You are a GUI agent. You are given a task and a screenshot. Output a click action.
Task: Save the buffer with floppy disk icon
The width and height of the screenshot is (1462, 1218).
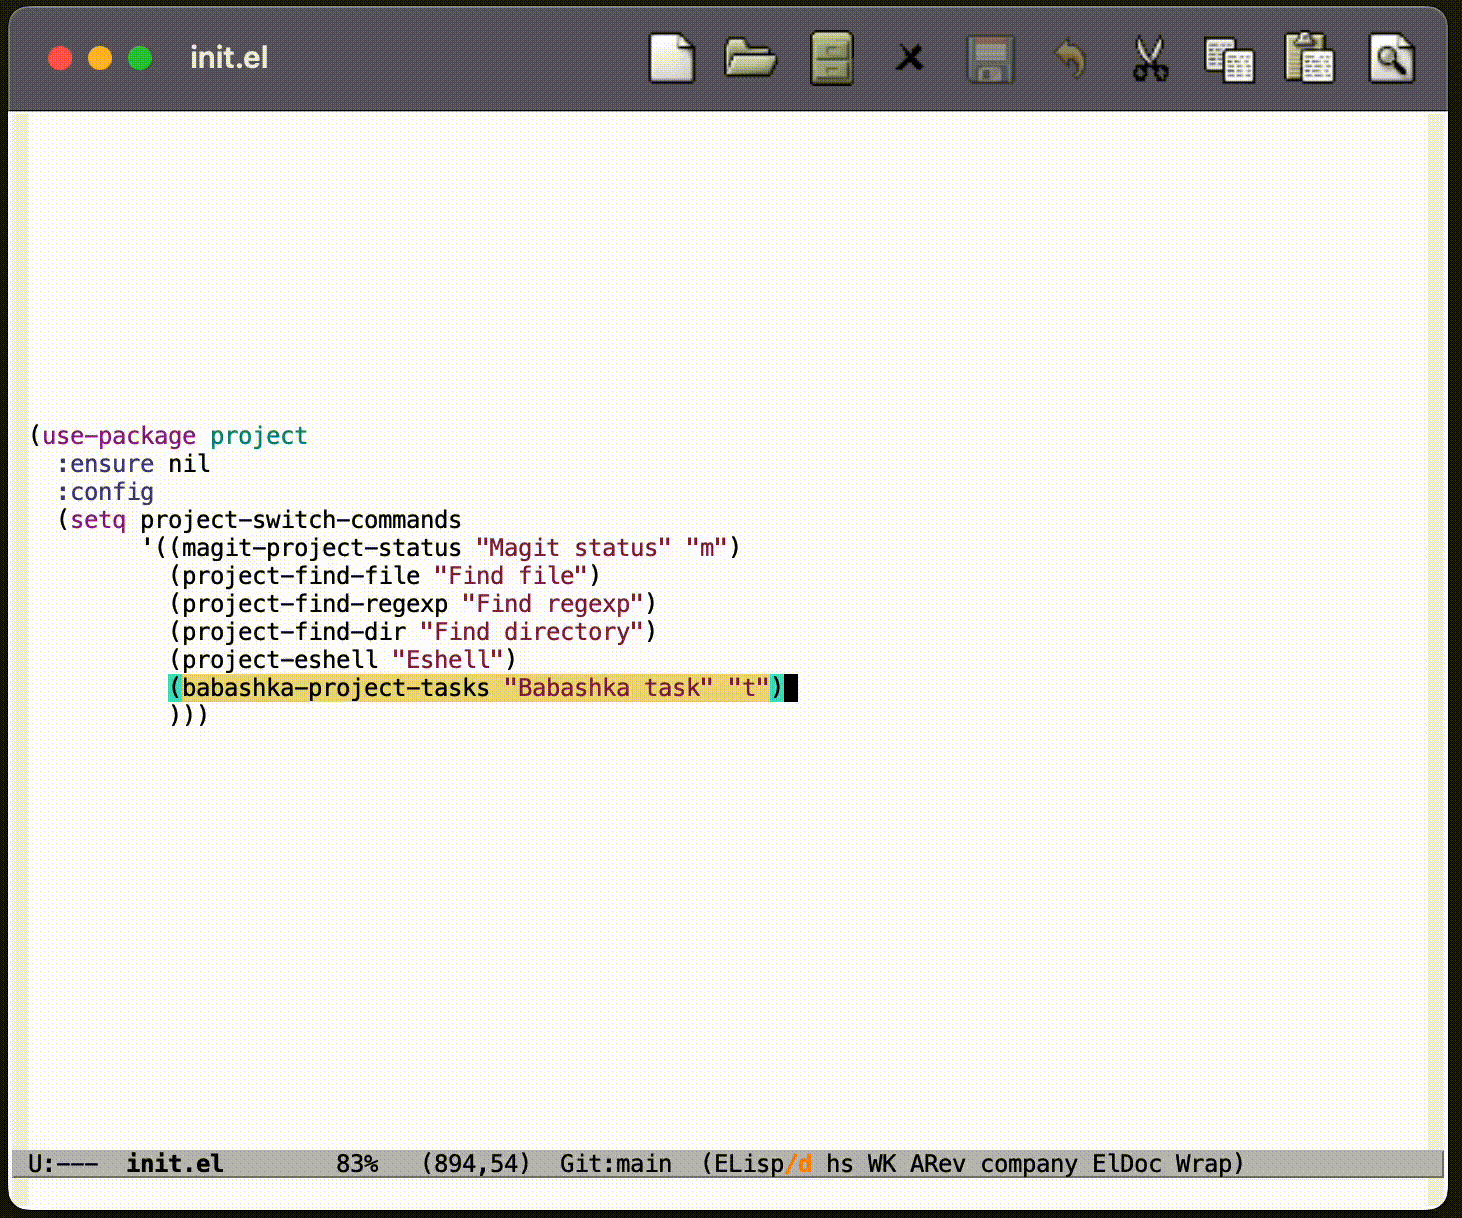click(x=991, y=59)
